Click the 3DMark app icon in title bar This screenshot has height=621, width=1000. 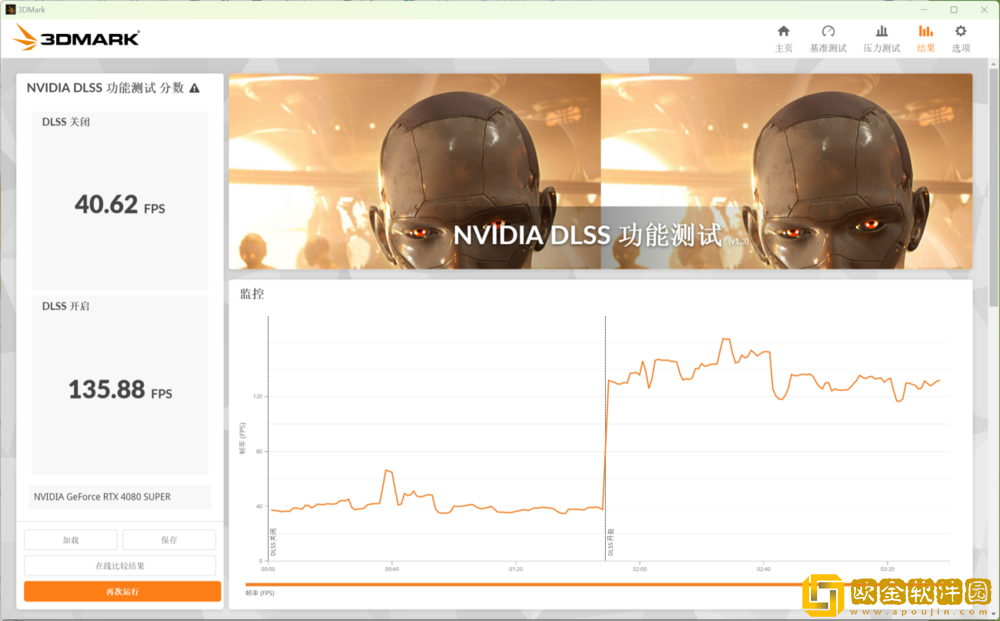[x=10, y=9]
